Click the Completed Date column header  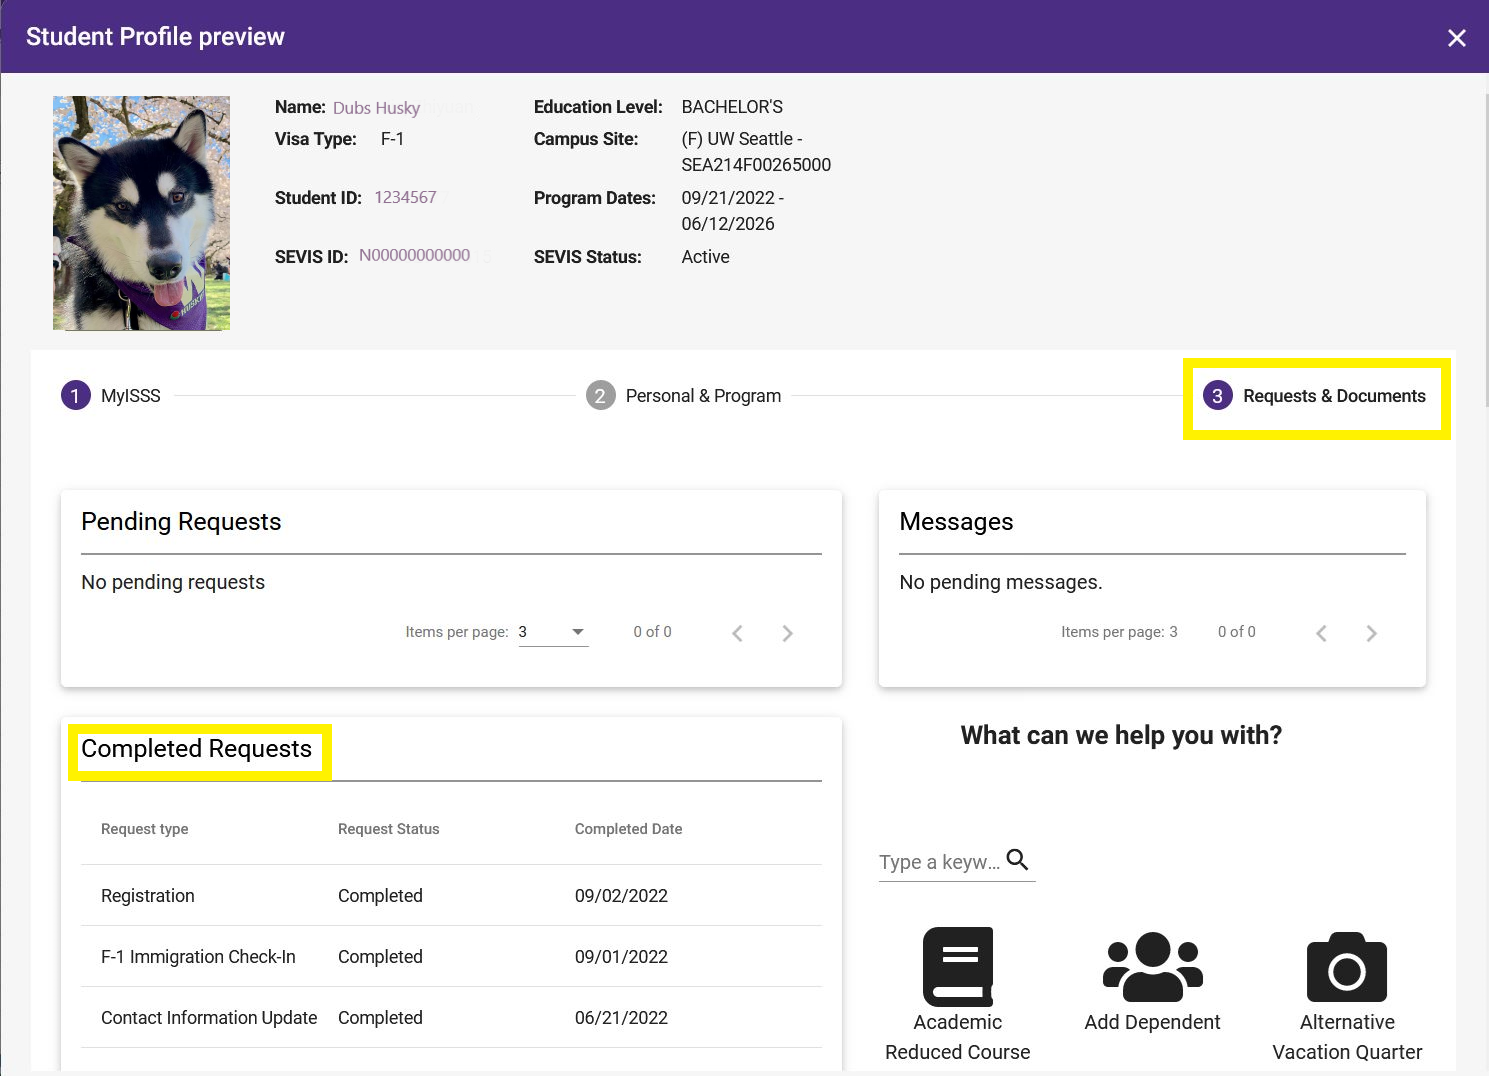click(628, 829)
